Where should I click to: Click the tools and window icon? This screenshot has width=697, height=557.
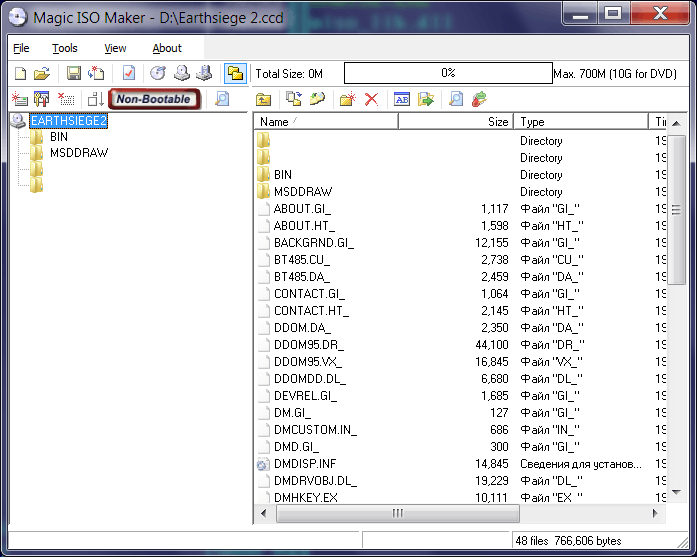[42, 99]
